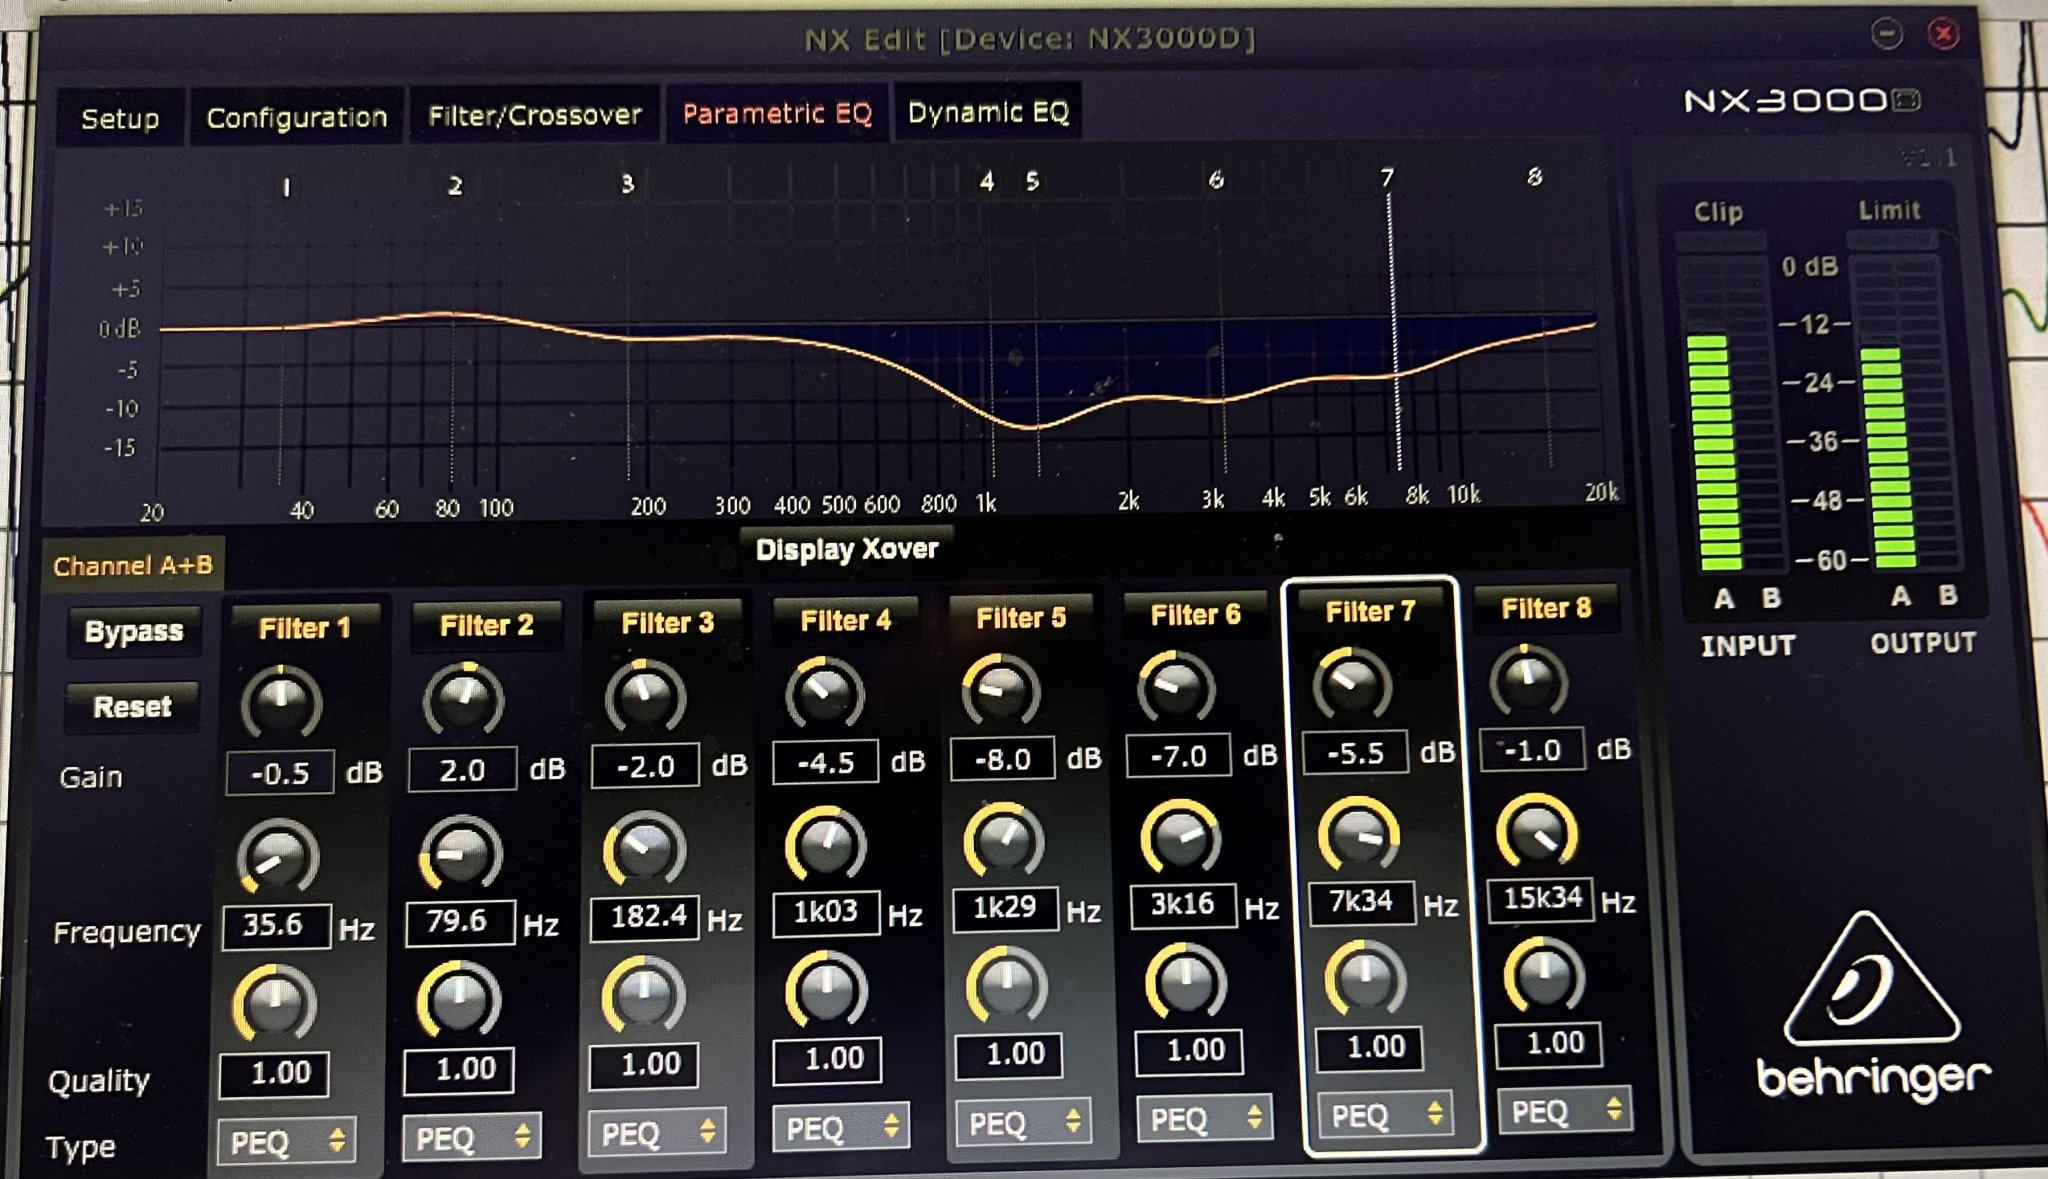
Task: Click Filter 2 frequency knob
Action: (460, 853)
